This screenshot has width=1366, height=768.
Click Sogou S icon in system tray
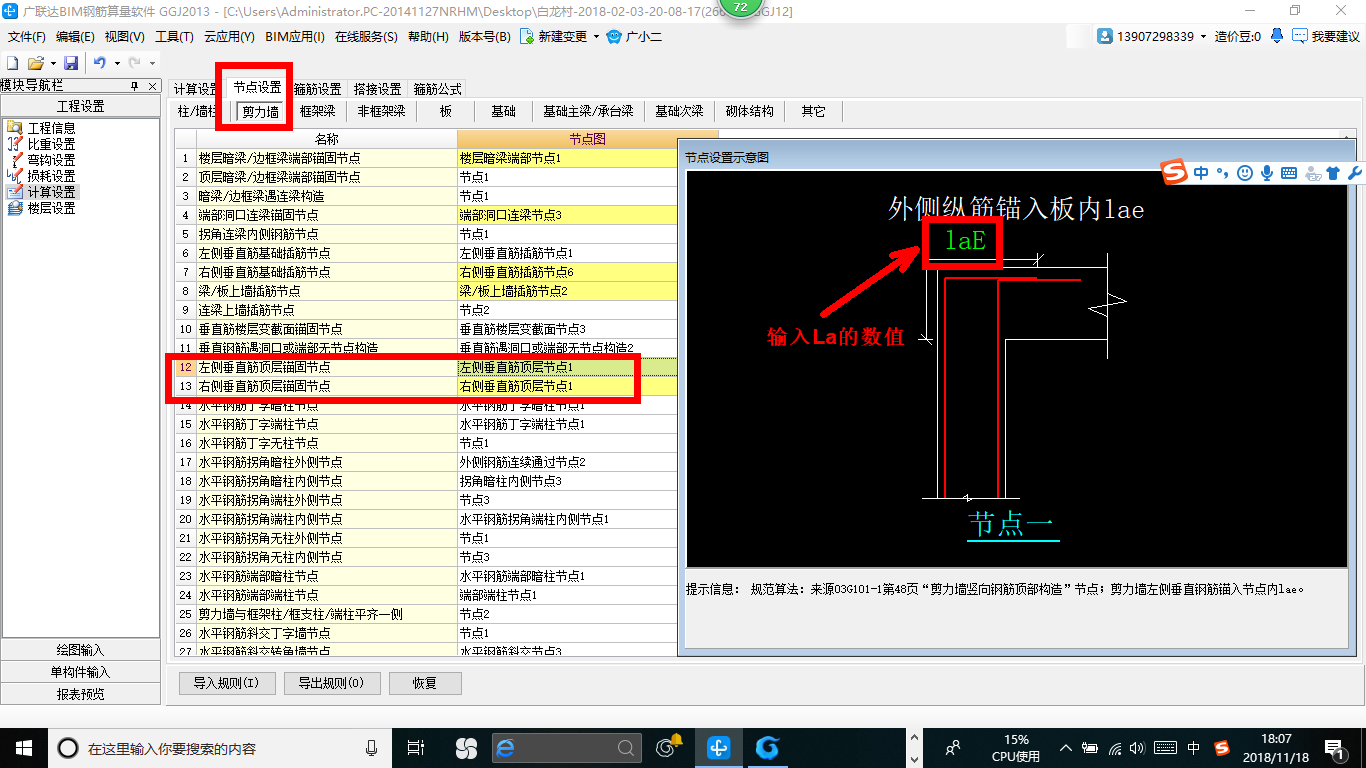coord(1222,747)
